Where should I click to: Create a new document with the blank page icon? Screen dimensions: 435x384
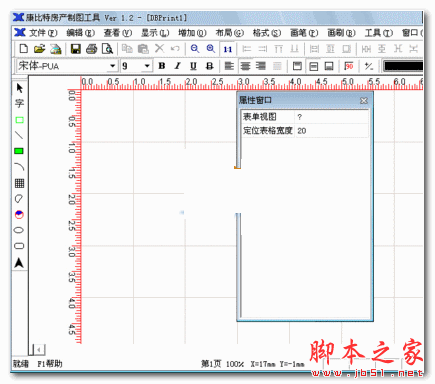pyautogui.click(x=24, y=49)
